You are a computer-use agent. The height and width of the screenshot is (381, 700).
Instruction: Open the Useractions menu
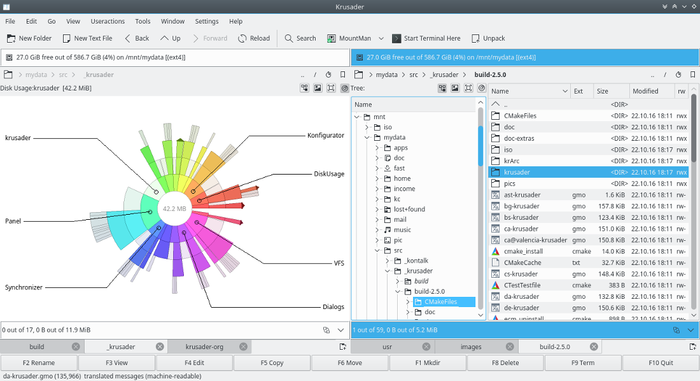pyautogui.click(x=108, y=21)
